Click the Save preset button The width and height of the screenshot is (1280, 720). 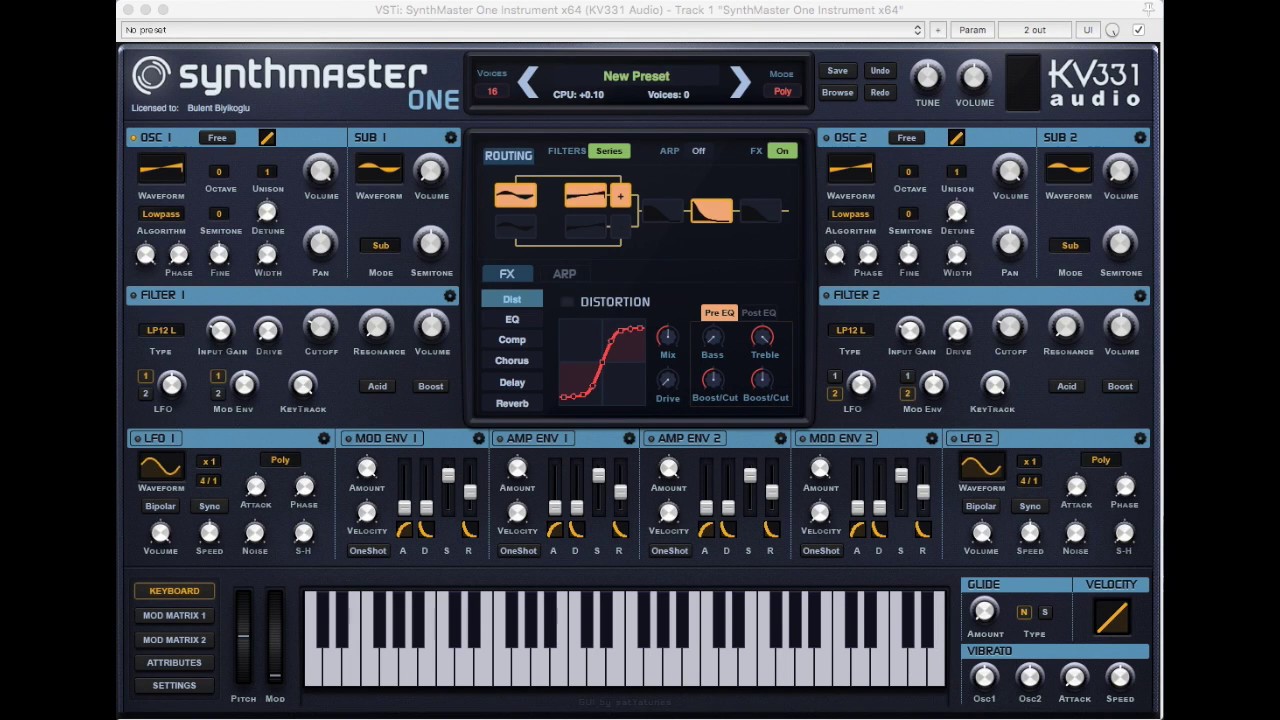pyautogui.click(x=837, y=71)
